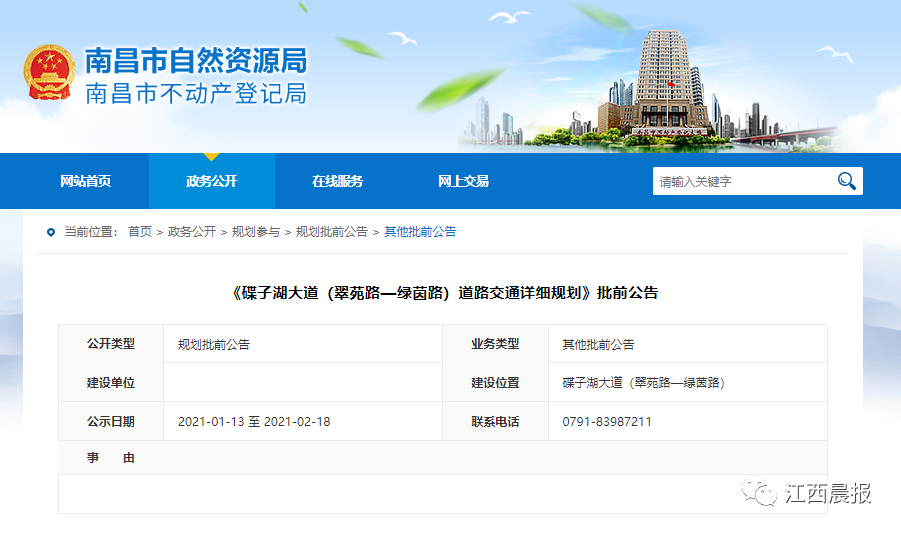Click the magnifier search icon
The image size is (901, 533).
click(846, 181)
